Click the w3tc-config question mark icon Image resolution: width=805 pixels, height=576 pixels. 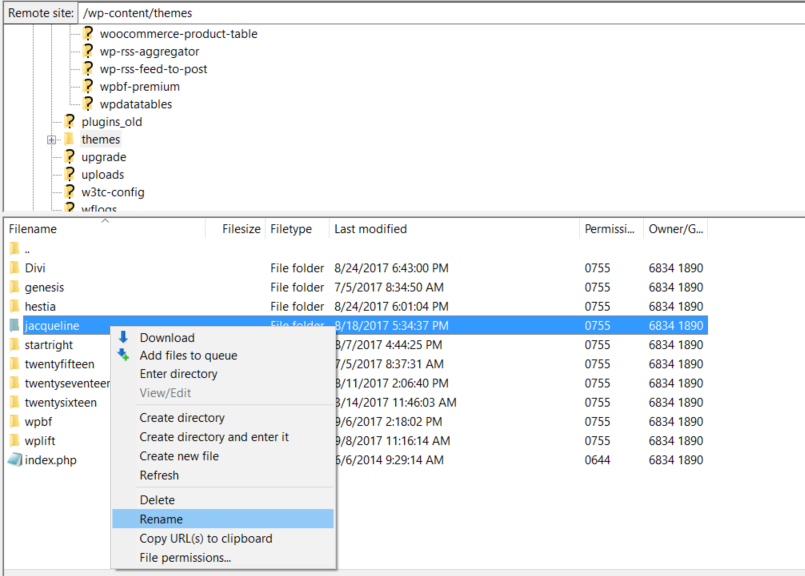70,191
